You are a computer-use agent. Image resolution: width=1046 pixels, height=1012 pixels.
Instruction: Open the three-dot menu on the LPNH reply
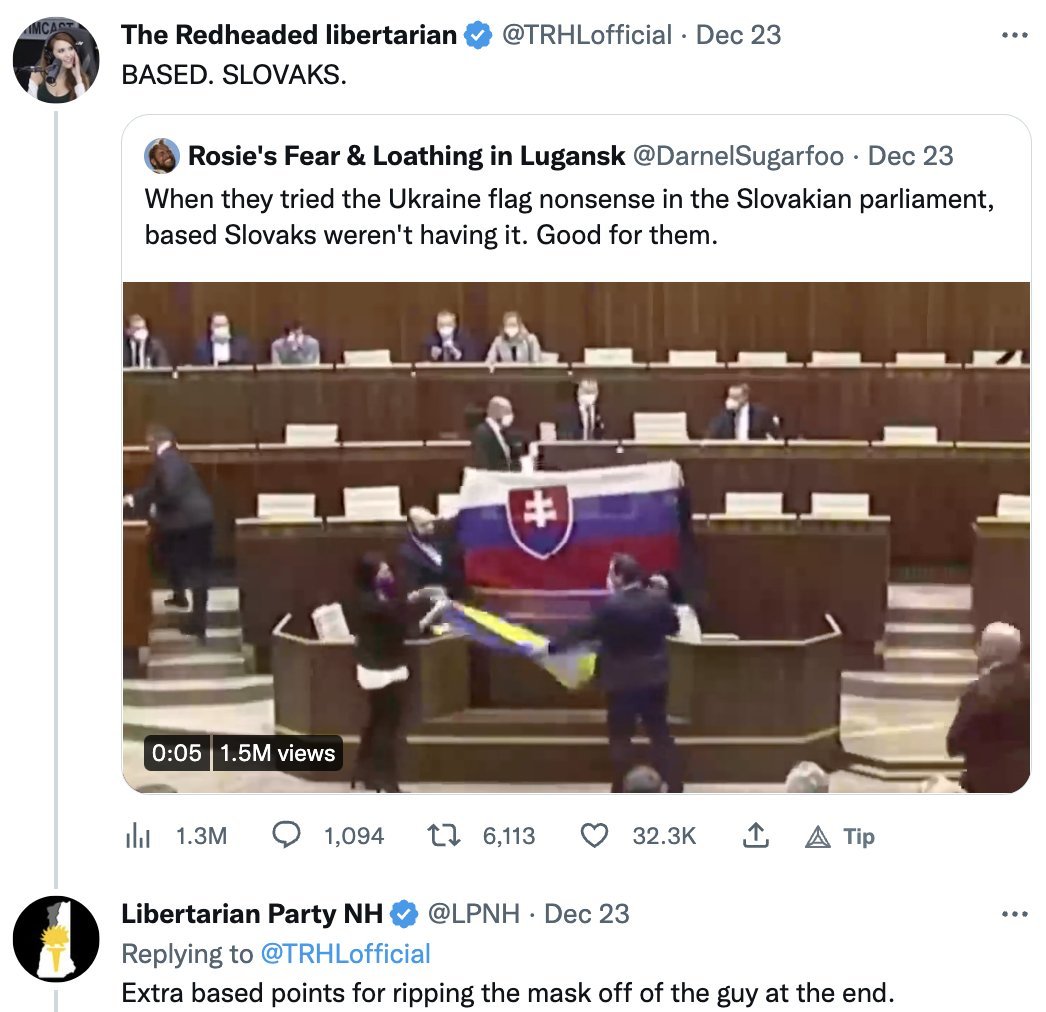(1015, 914)
